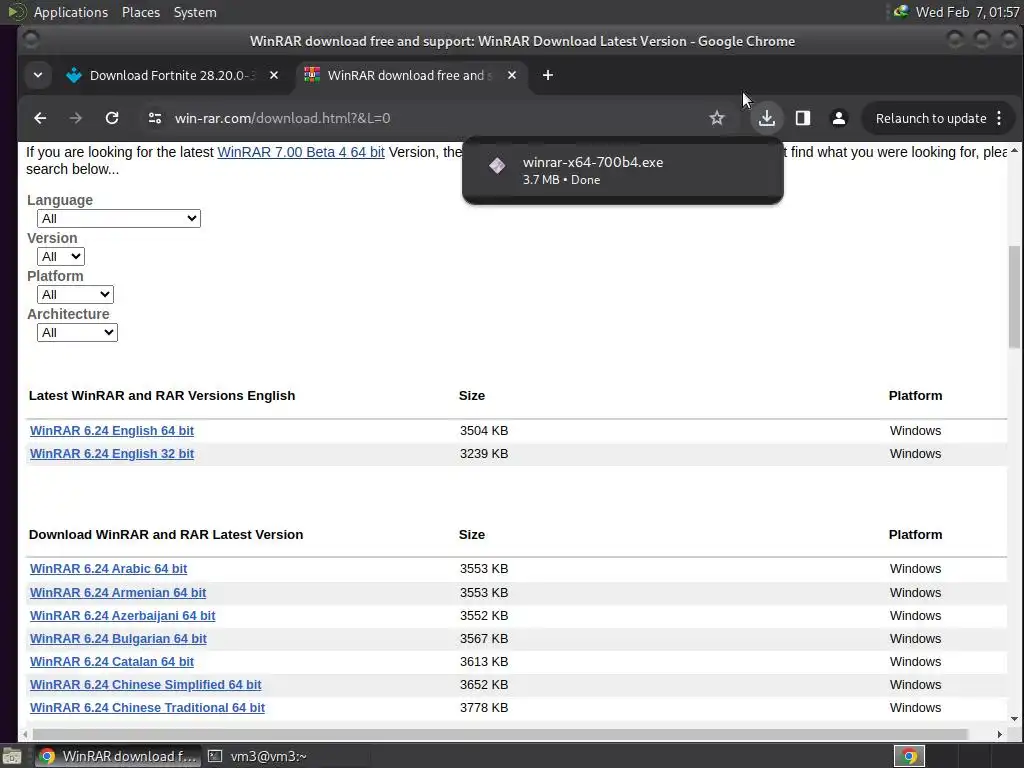Click the Fortnite tab favicon
The height and width of the screenshot is (768, 1024).
click(74, 75)
